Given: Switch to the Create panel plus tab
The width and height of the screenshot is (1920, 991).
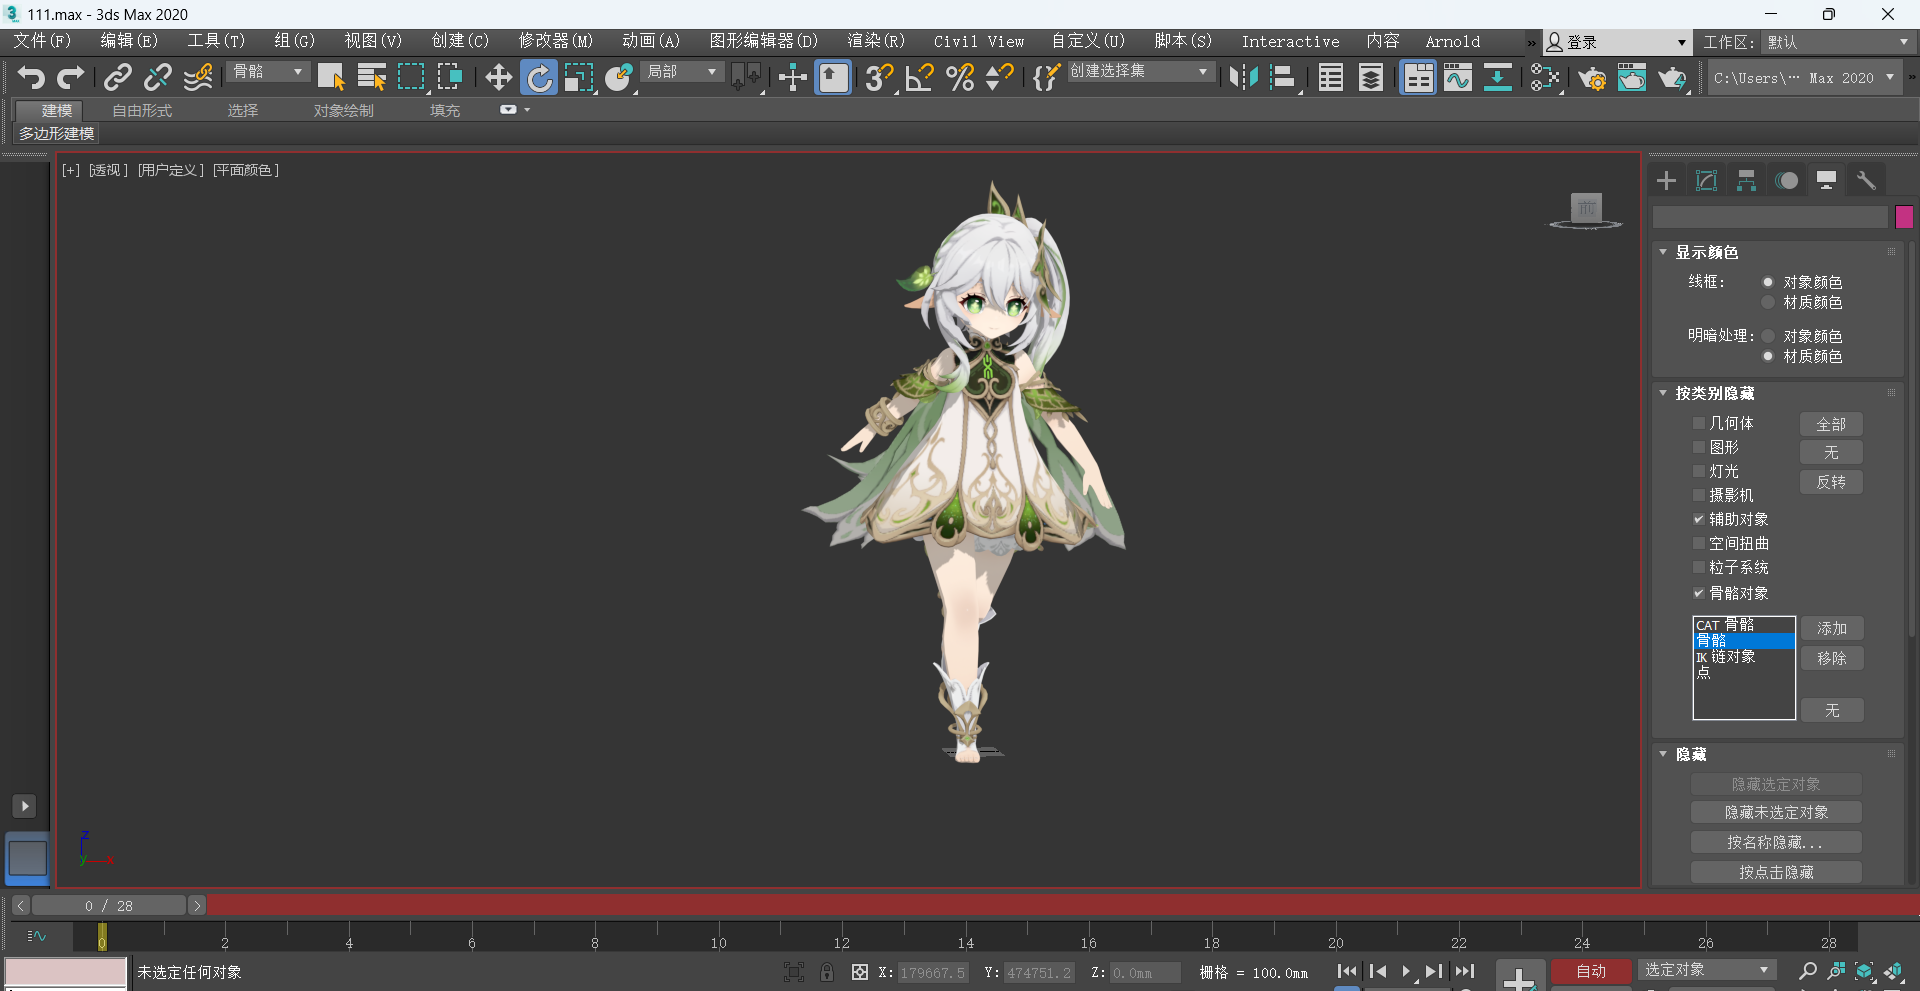Looking at the screenshot, I should point(1666,180).
